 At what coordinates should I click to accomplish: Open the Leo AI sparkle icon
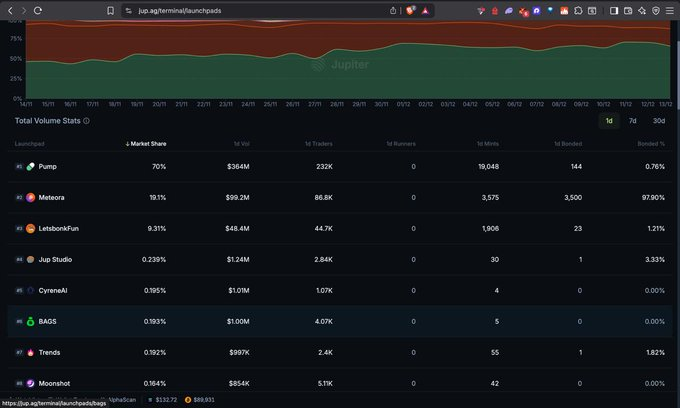tap(642, 10)
